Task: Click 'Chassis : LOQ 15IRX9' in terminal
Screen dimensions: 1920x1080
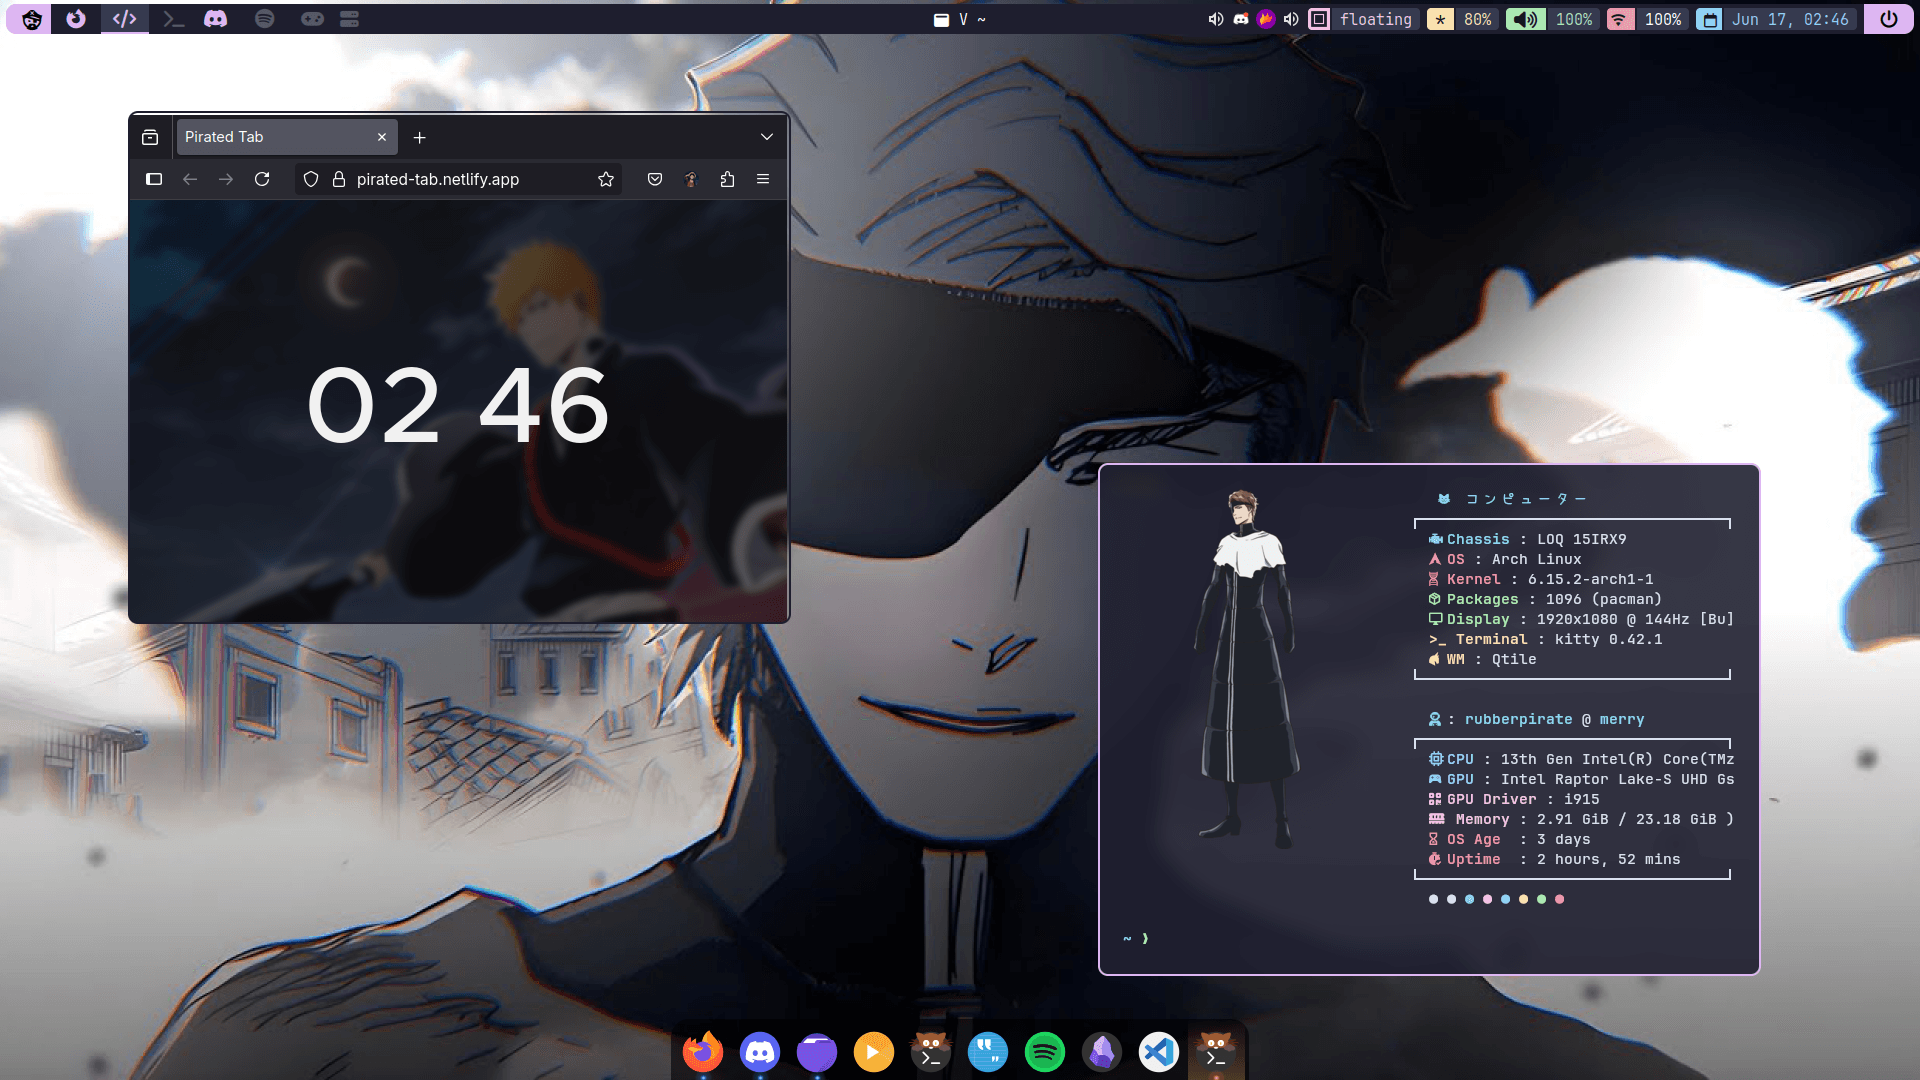Action: pos(1527,539)
